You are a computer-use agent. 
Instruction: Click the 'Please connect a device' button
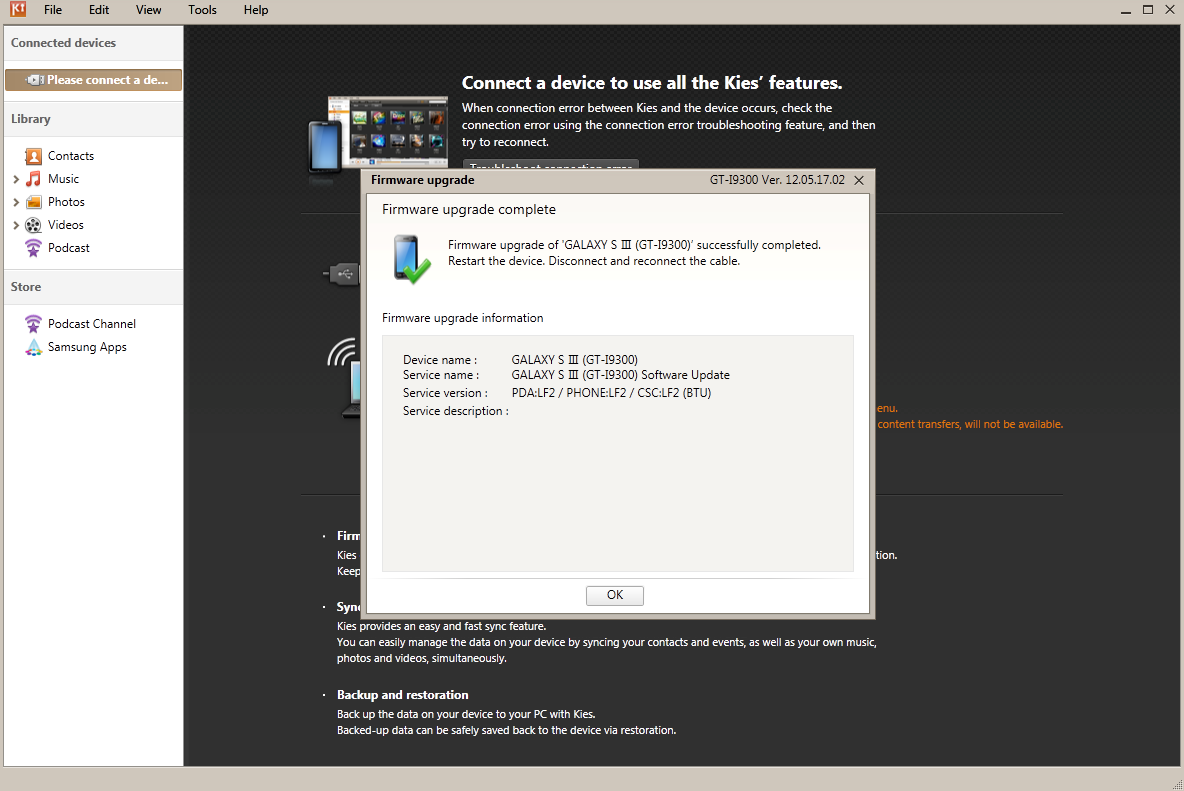coord(93,80)
